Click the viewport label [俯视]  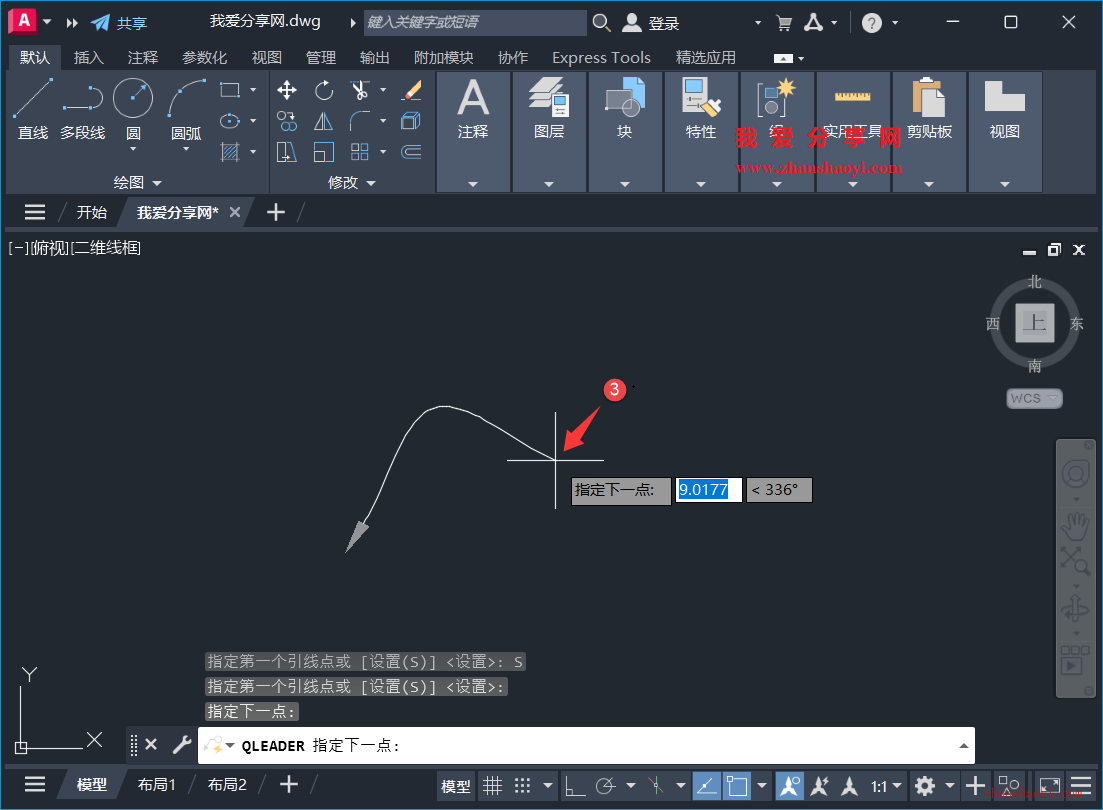pyautogui.click(x=50, y=248)
